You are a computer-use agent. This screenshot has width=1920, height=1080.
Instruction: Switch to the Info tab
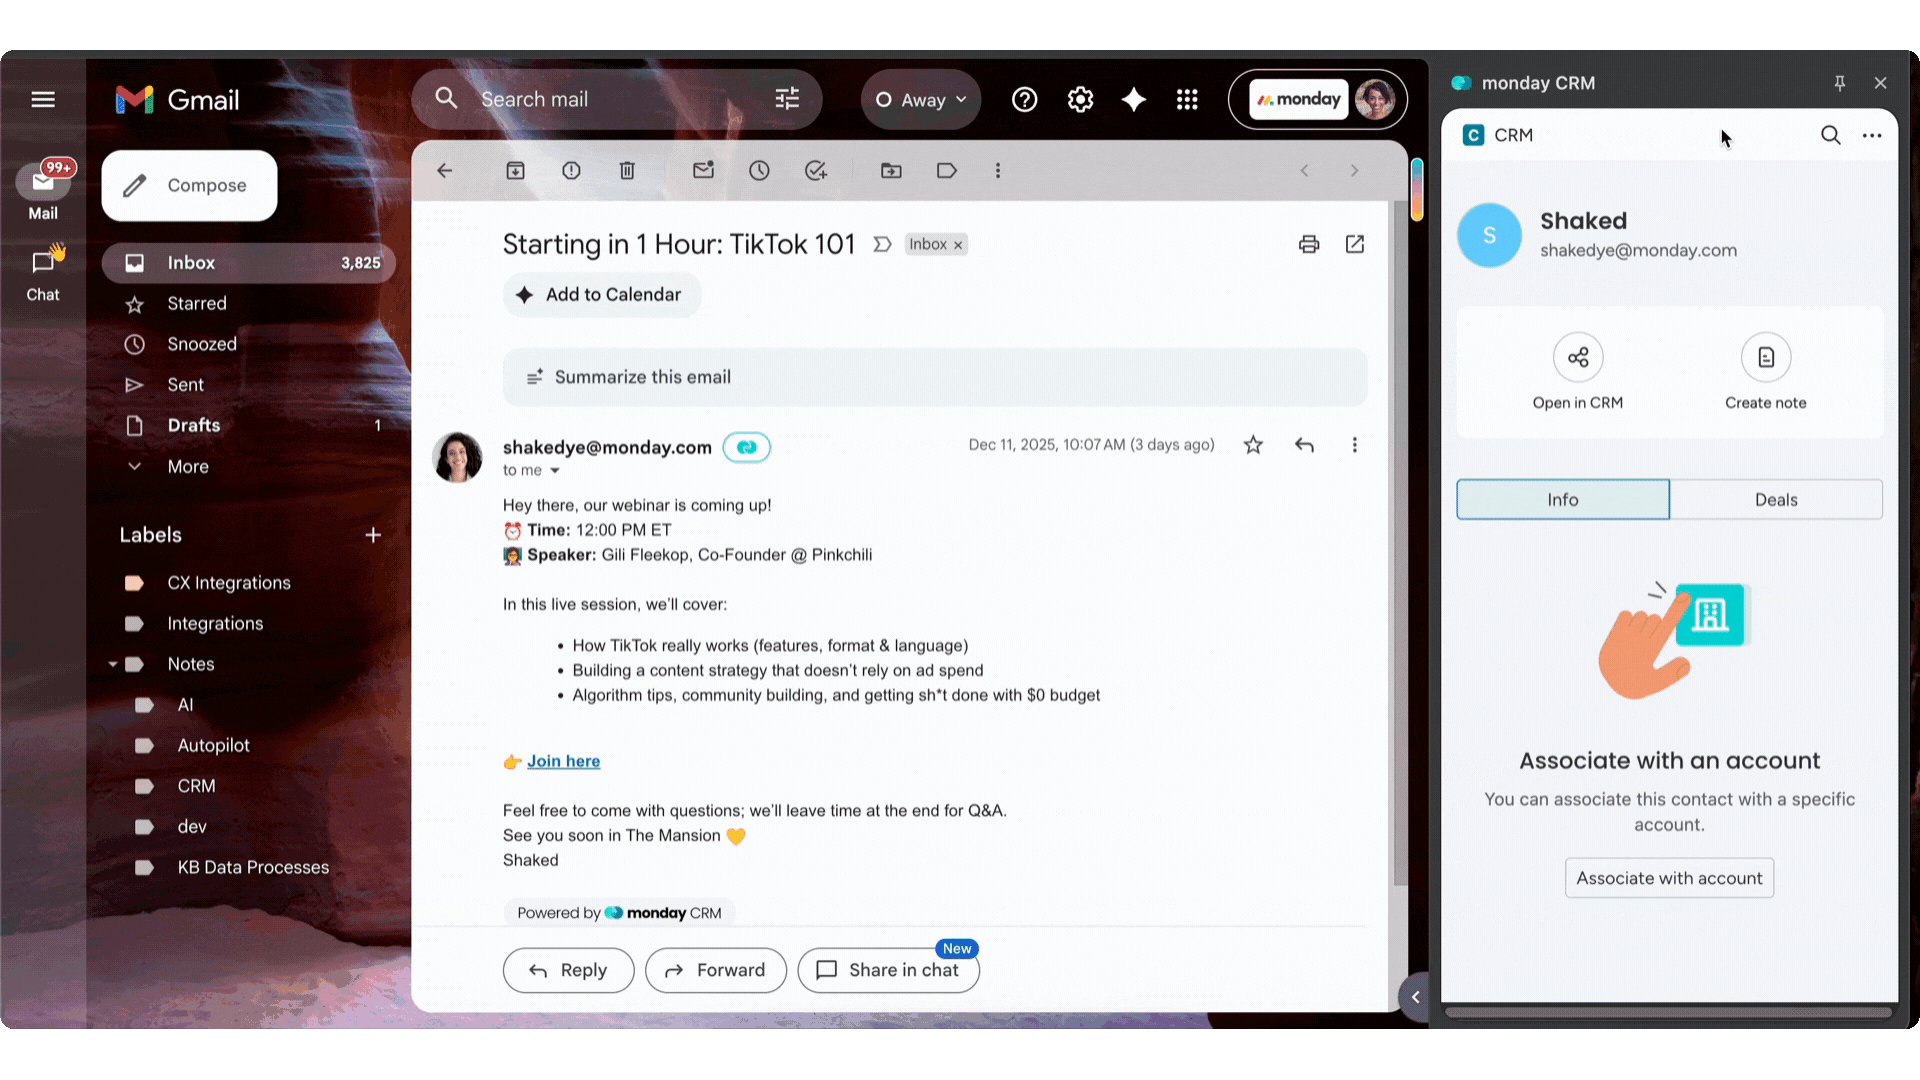[1563, 500]
